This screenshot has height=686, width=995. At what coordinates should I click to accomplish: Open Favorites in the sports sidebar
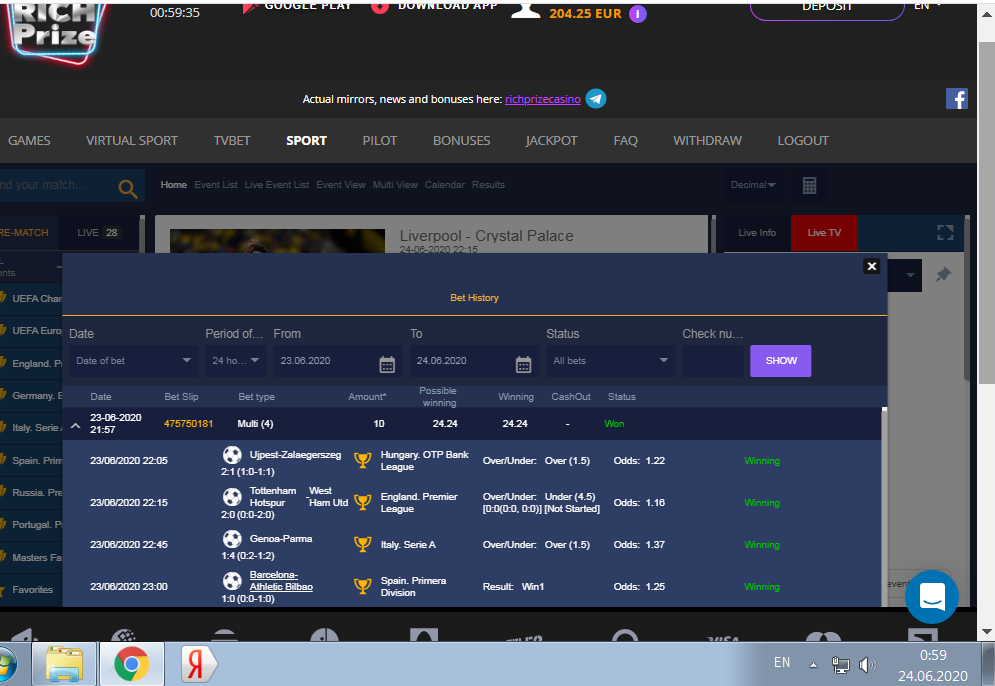(x=32, y=590)
